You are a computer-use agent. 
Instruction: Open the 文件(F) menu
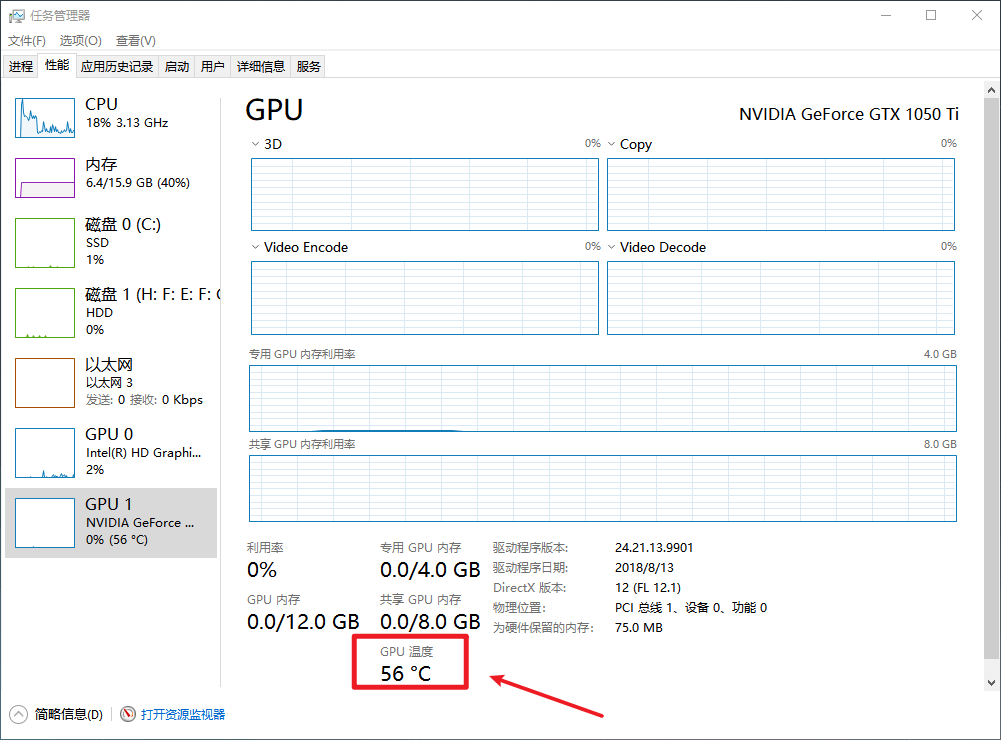click(x=27, y=41)
